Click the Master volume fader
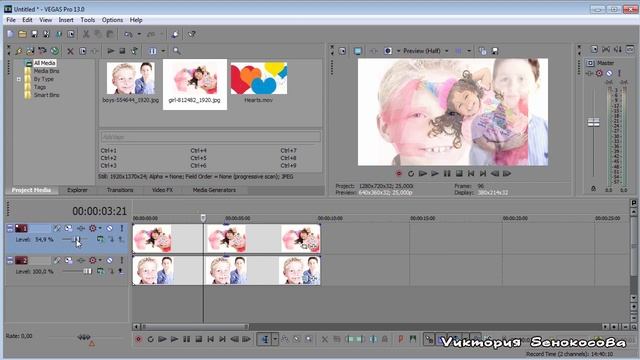 pos(593,122)
